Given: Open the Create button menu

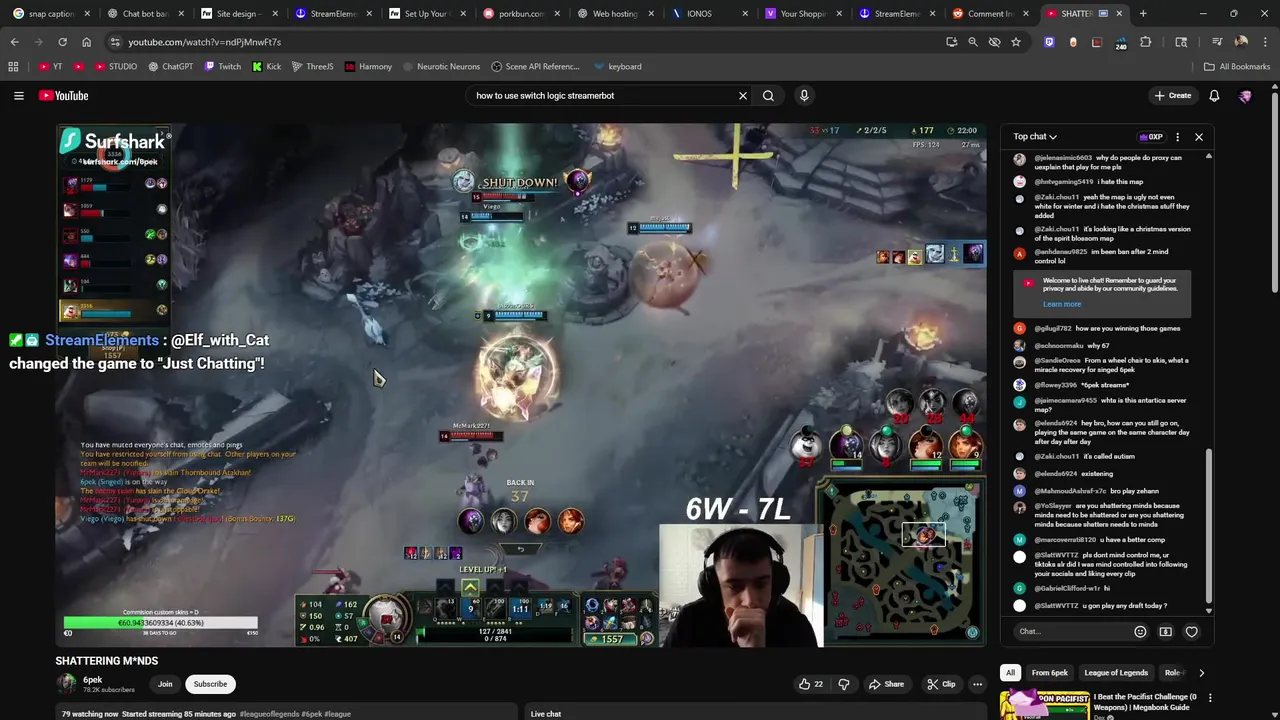Looking at the screenshot, I should pyautogui.click(x=1173, y=95).
